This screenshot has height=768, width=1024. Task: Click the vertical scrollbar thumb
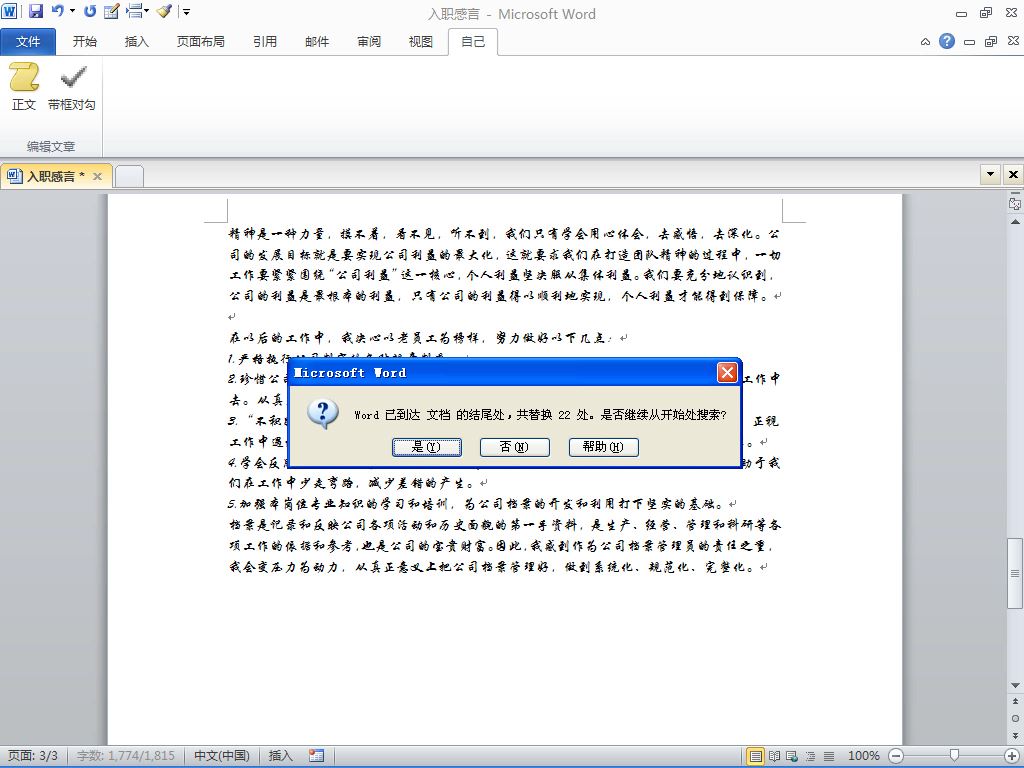click(1015, 573)
